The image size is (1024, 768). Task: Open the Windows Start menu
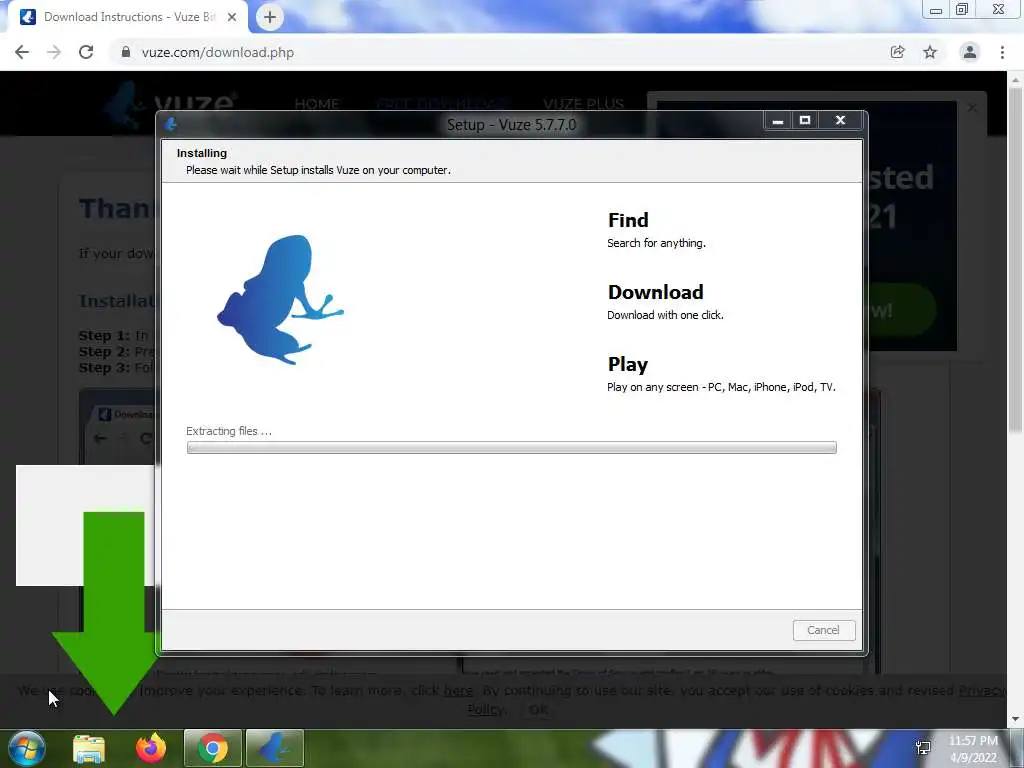tap(26, 748)
